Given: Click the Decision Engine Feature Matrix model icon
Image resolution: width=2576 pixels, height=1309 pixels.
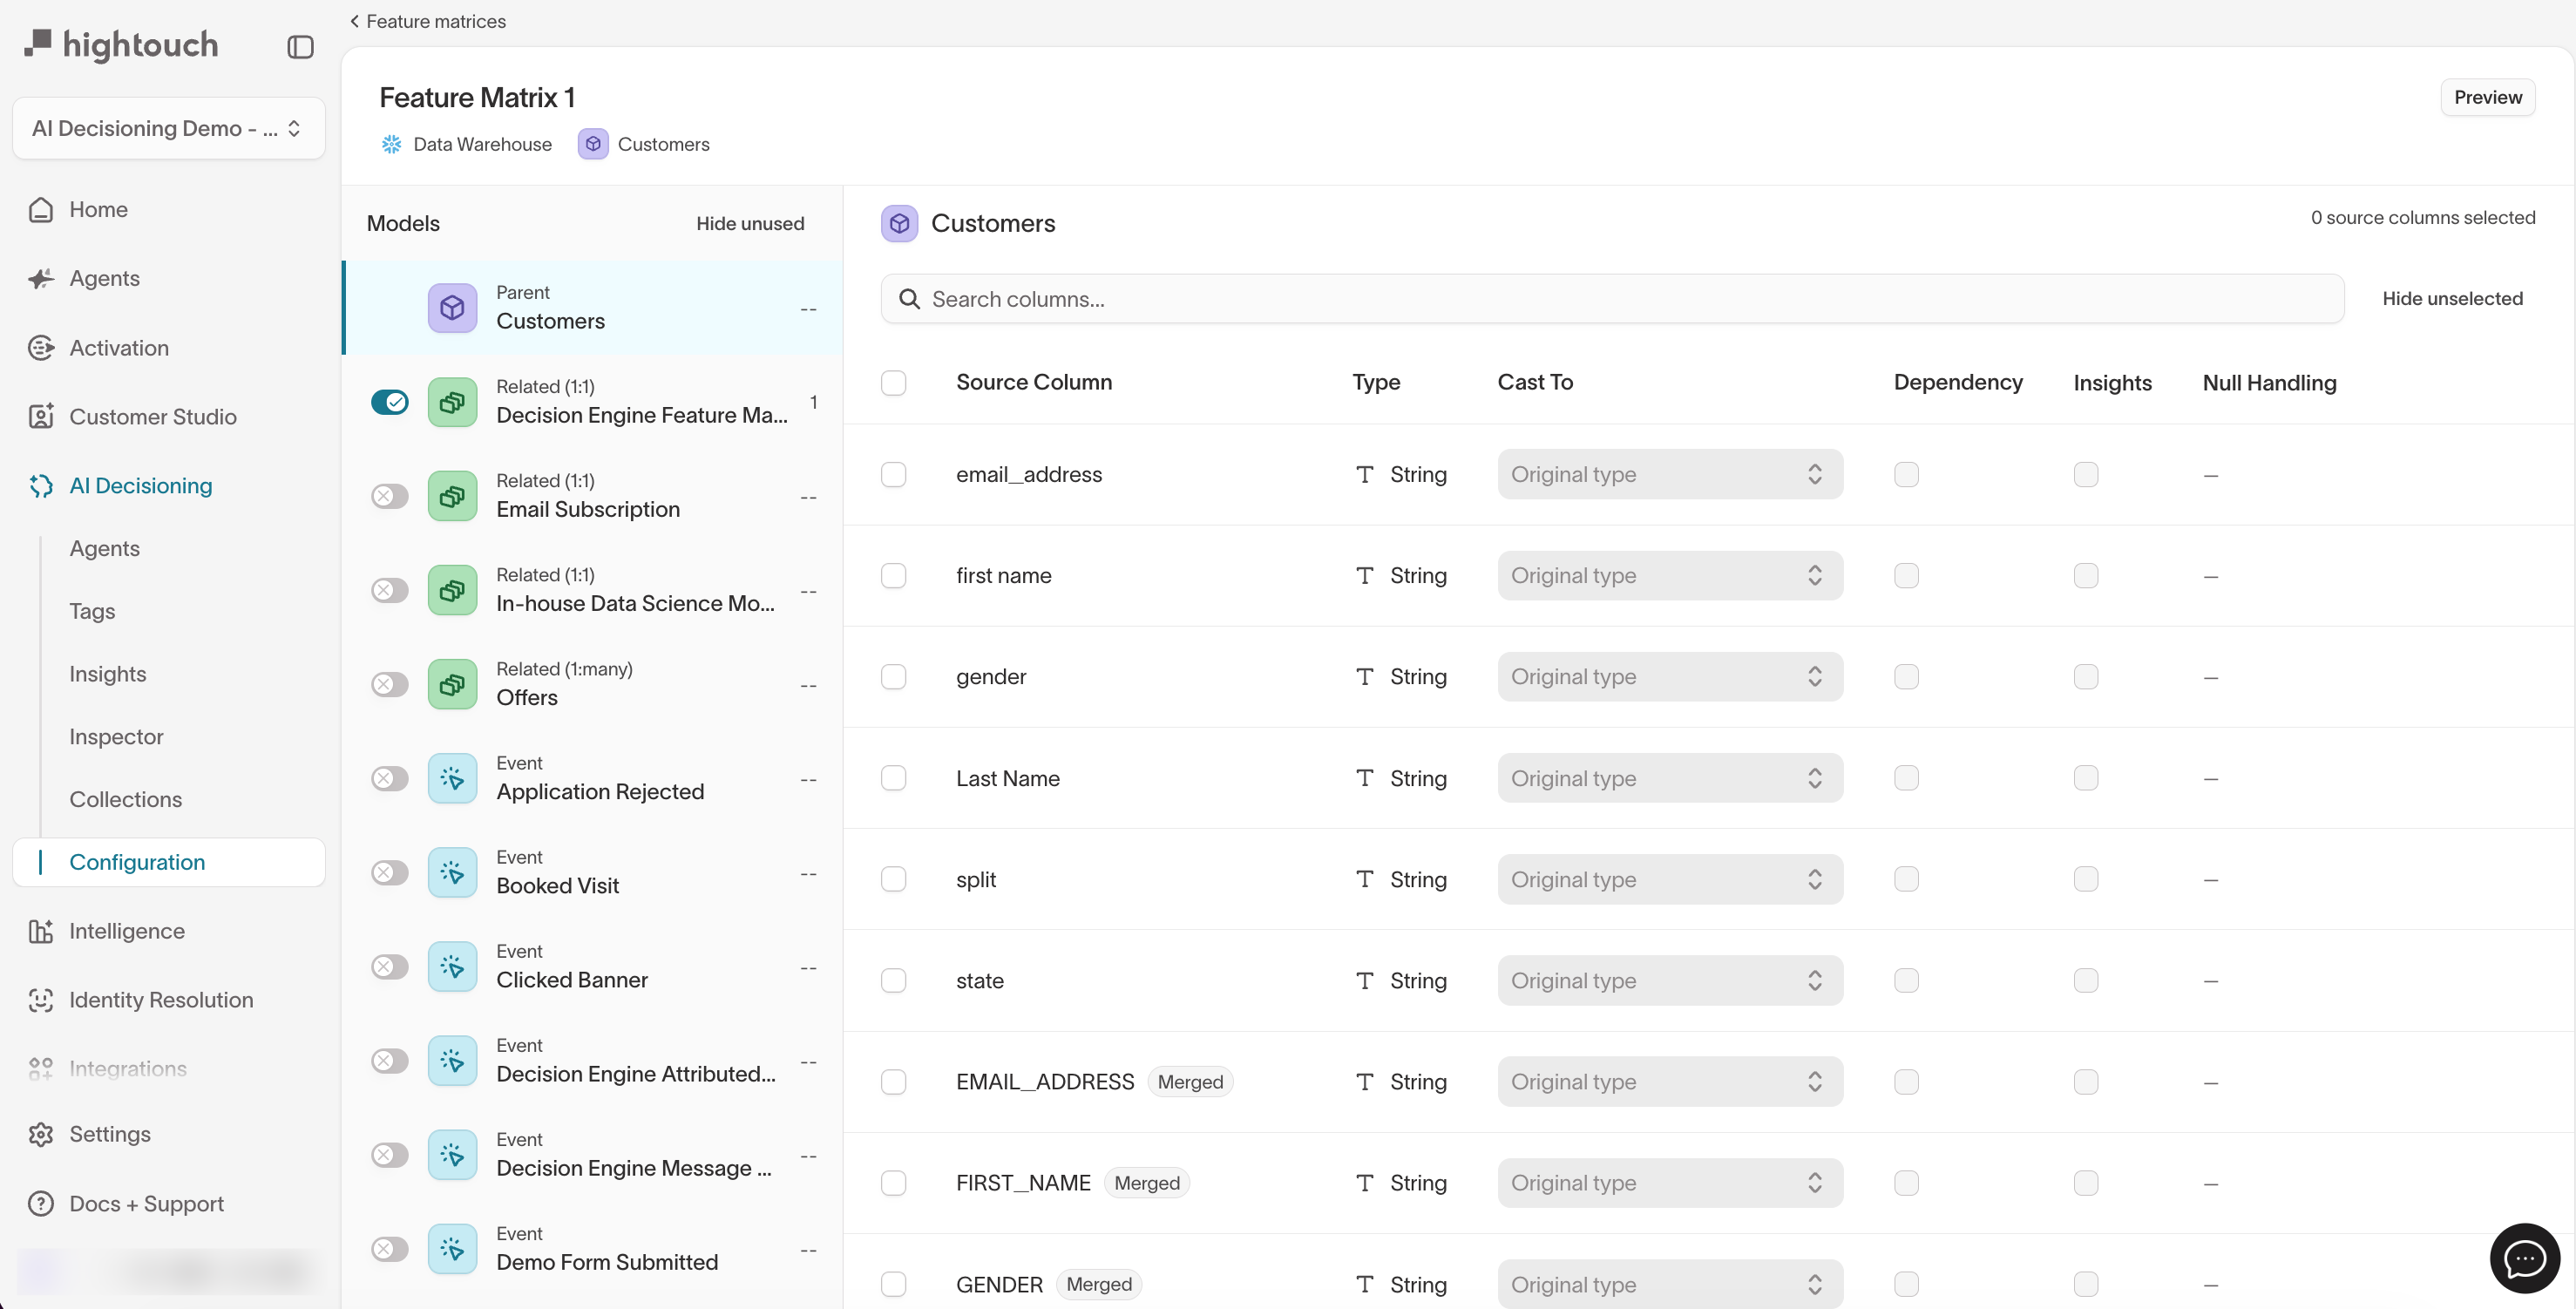Looking at the screenshot, I should (452, 401).
